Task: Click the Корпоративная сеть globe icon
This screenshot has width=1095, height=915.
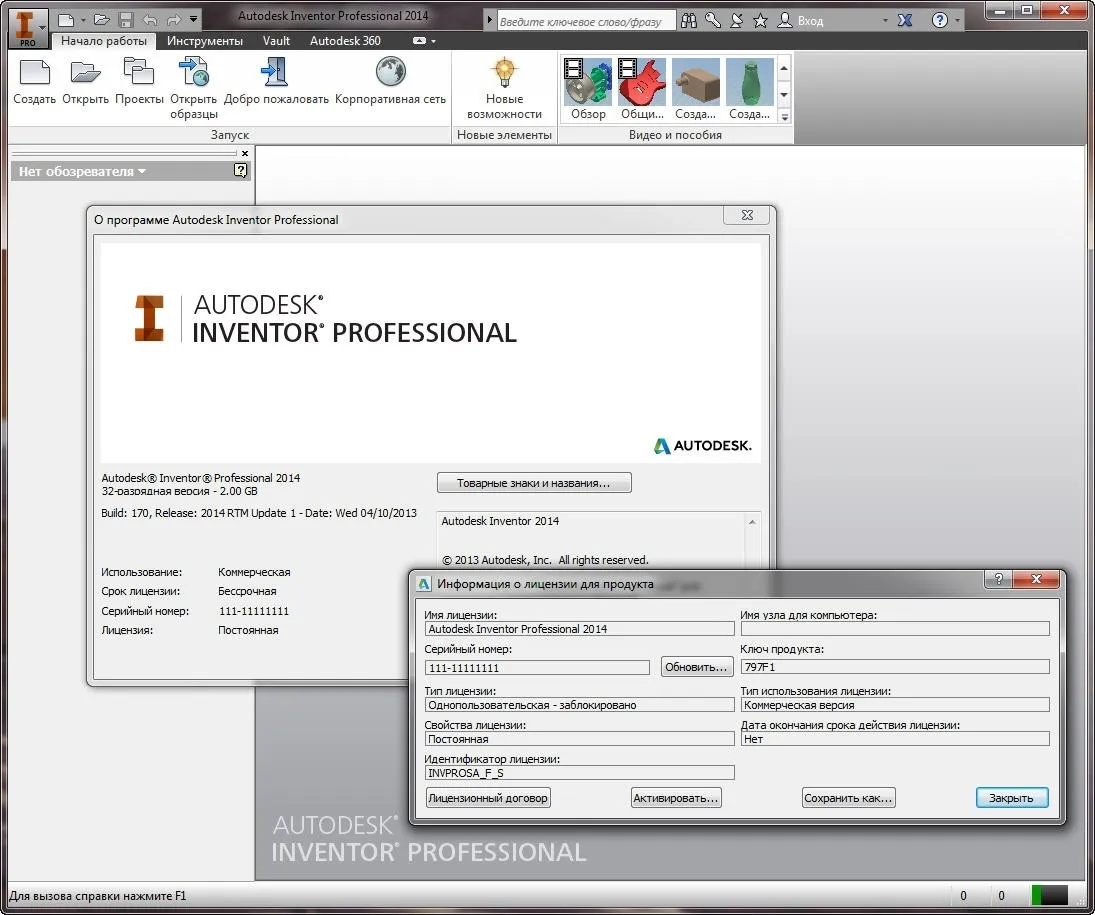Action: click(390, 82)
